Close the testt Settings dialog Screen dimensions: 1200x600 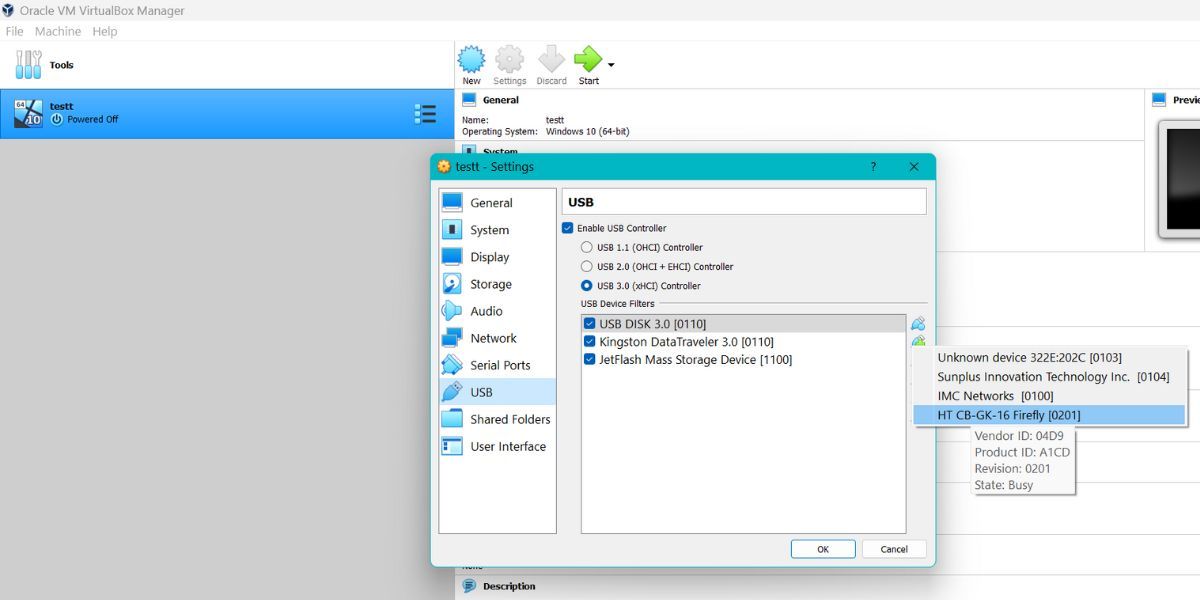pos(914,167)
